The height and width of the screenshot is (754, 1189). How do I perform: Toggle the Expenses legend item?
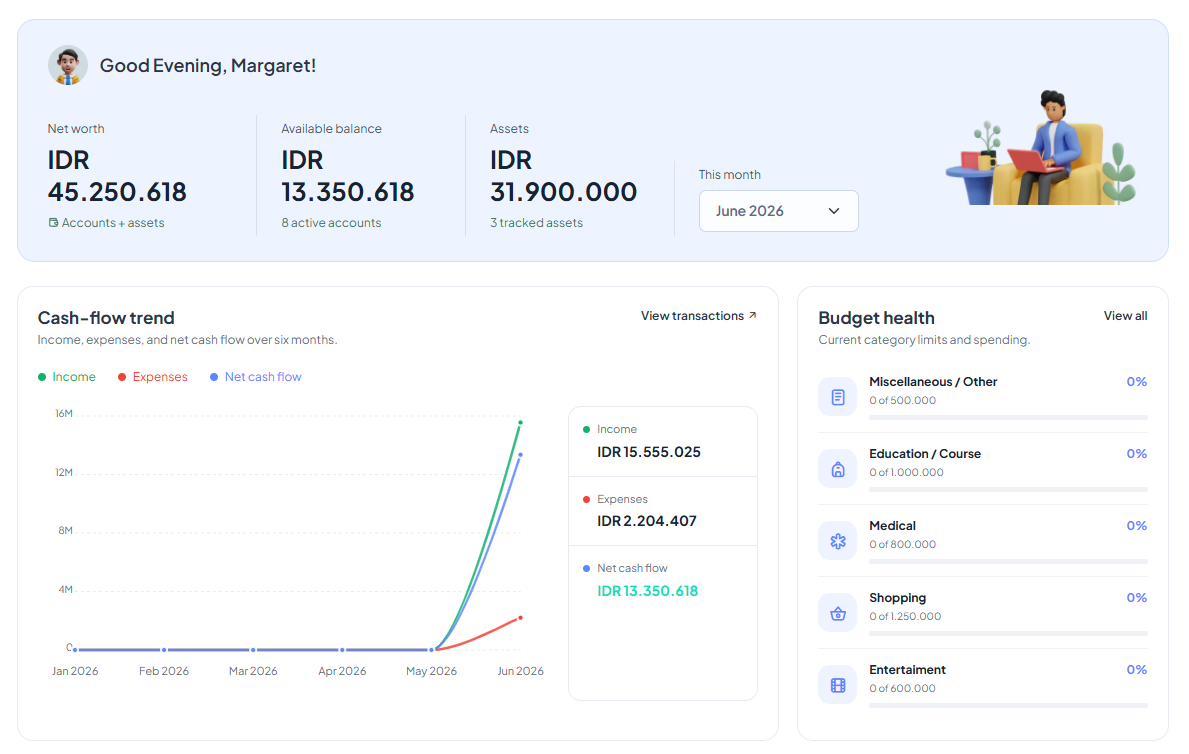coord(152,377)
